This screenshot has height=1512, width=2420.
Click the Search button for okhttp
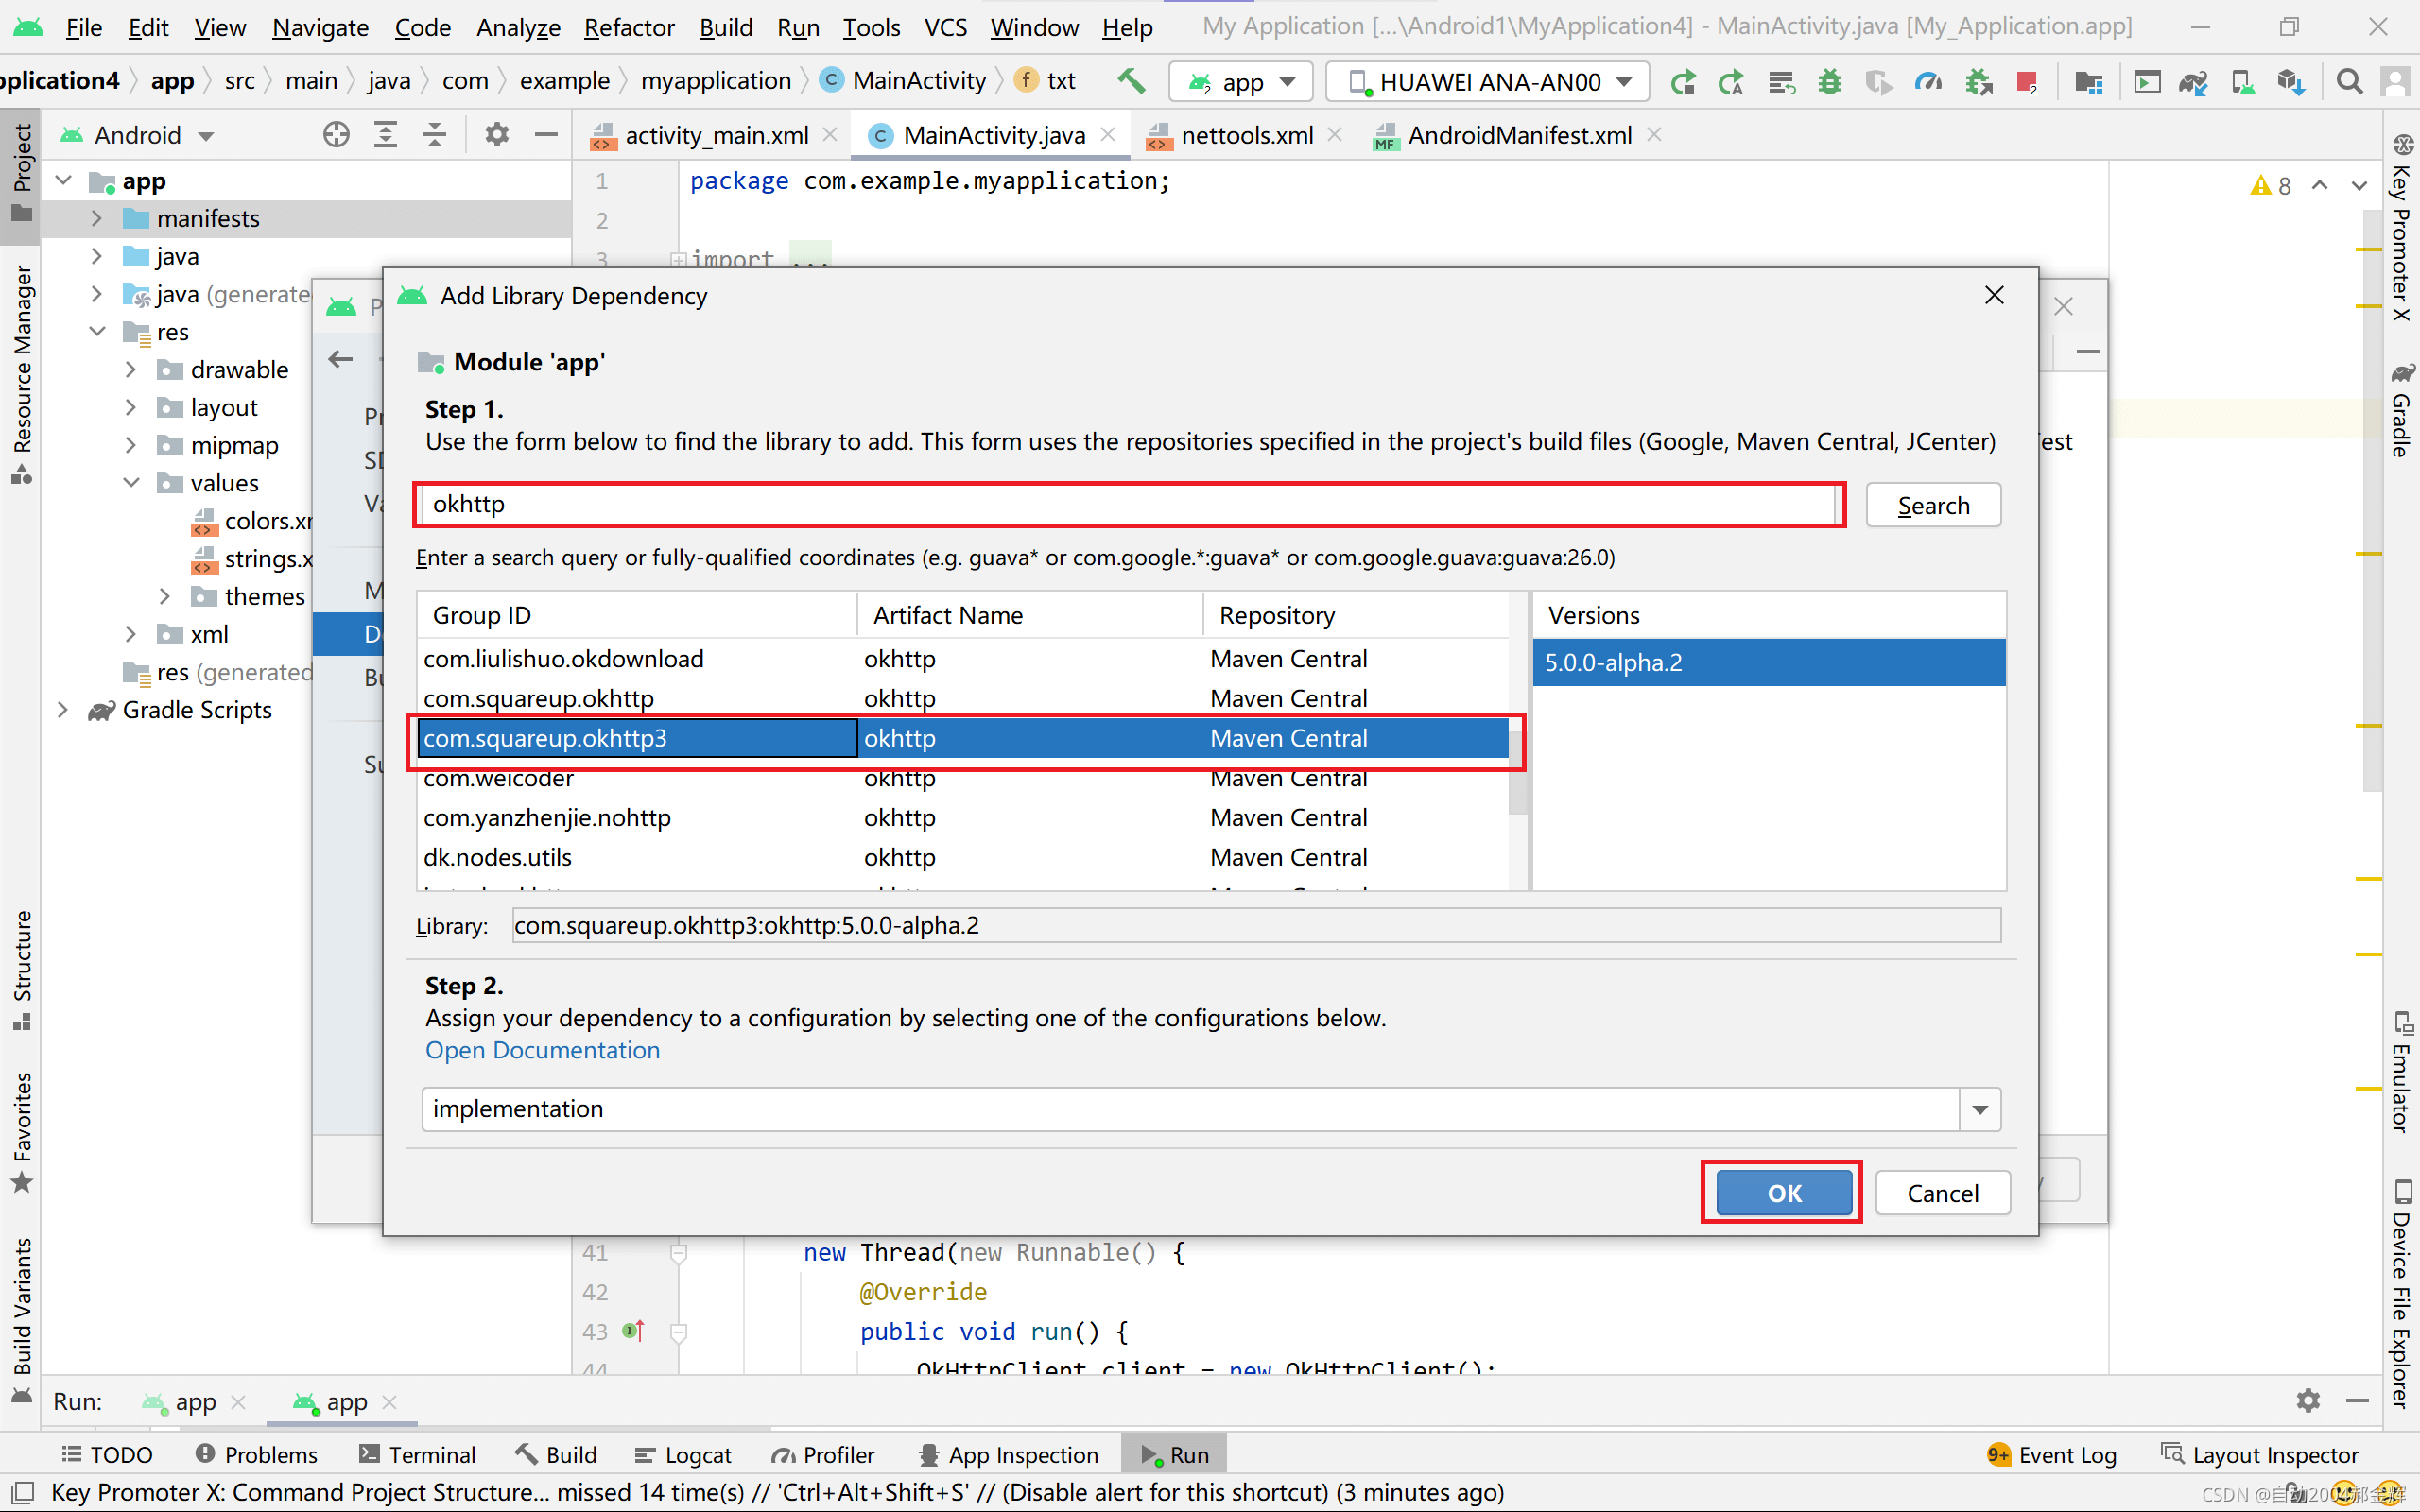point(1934,506)
